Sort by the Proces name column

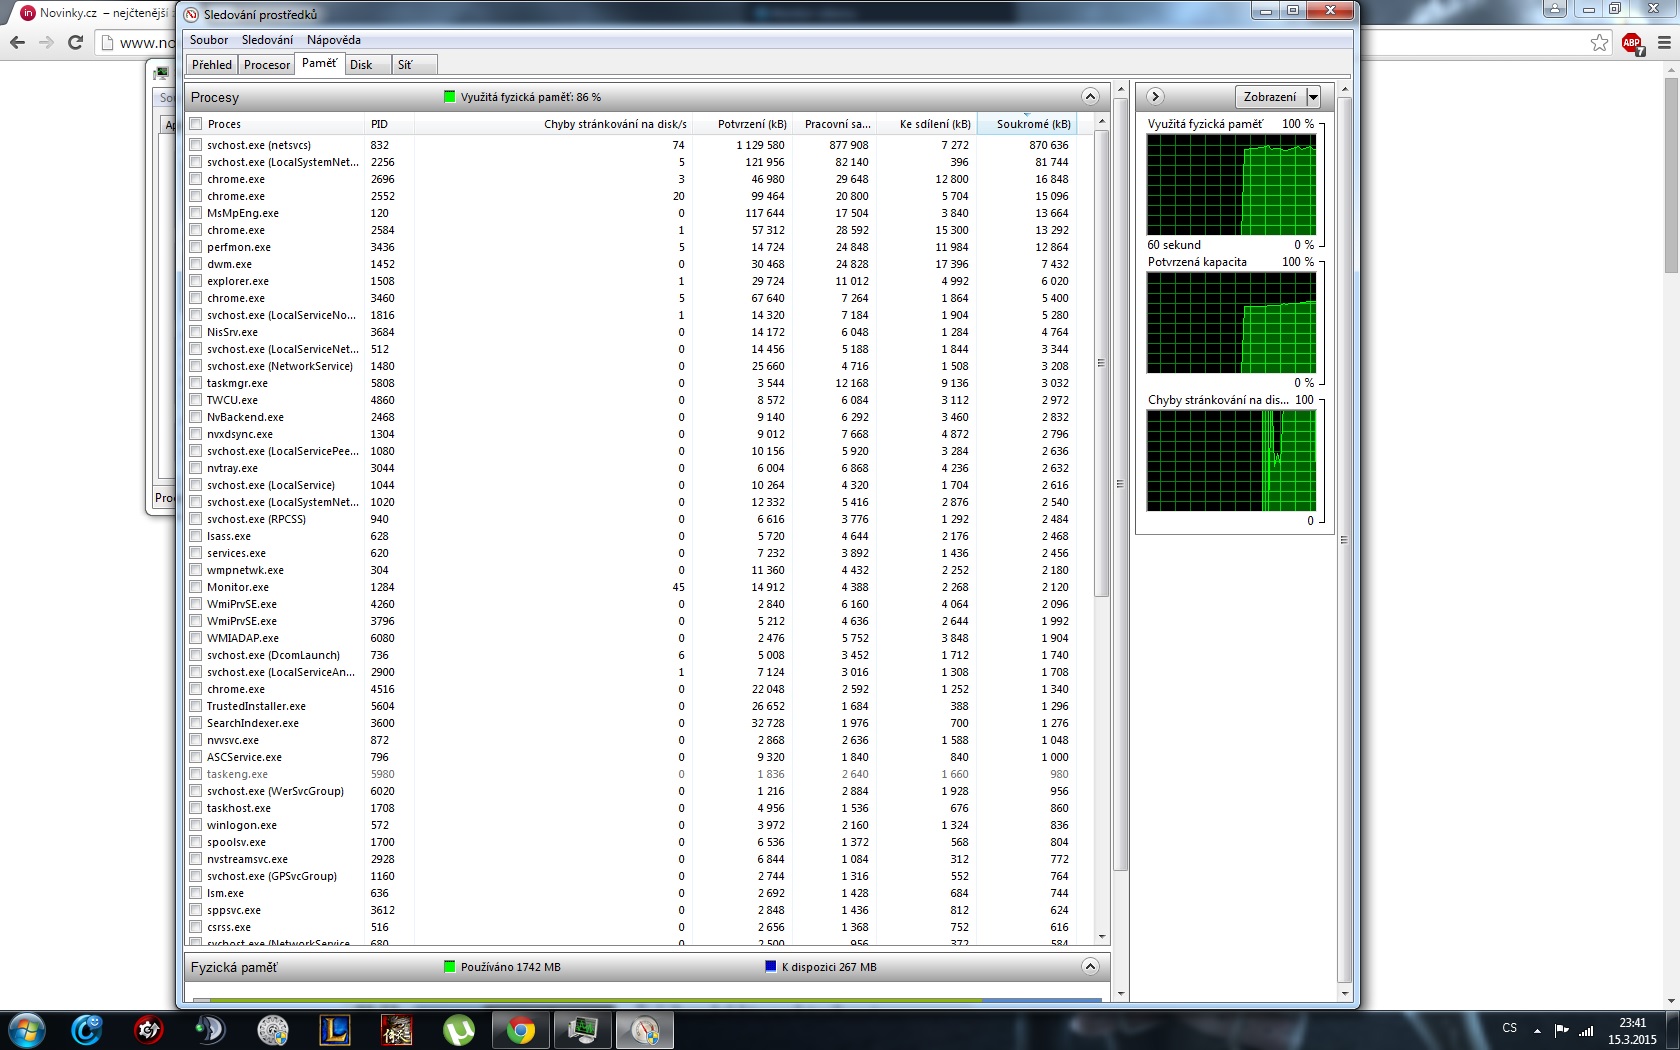coord(284,124)
